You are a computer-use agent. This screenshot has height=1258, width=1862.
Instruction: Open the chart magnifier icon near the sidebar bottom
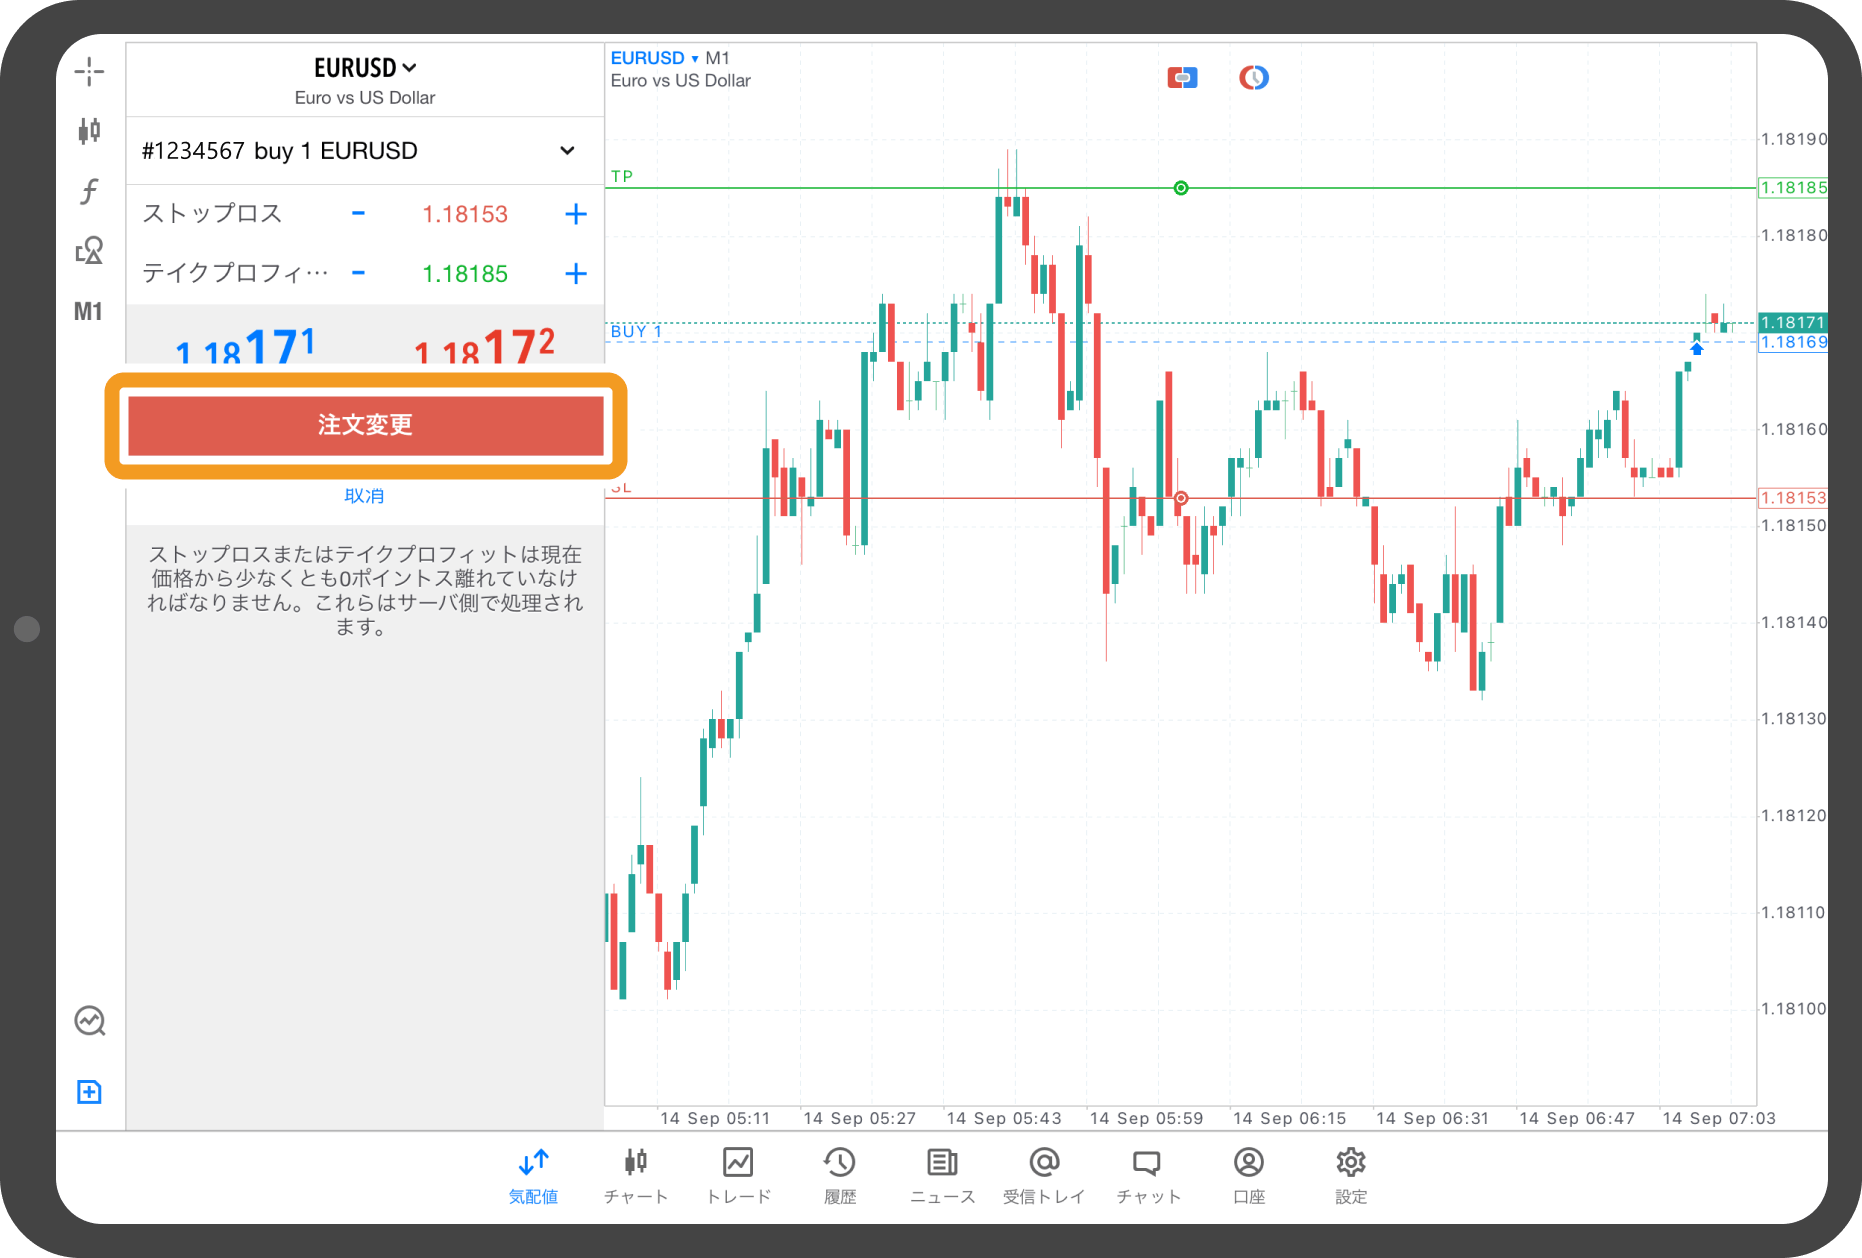click(90, 1021)
